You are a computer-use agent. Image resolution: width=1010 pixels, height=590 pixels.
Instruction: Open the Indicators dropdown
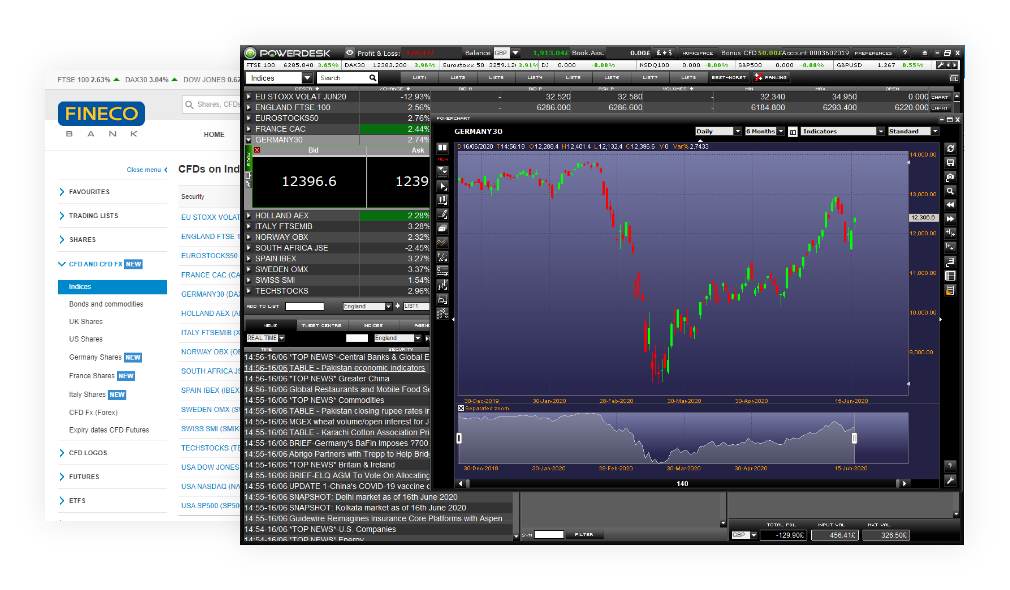[843, 131]
